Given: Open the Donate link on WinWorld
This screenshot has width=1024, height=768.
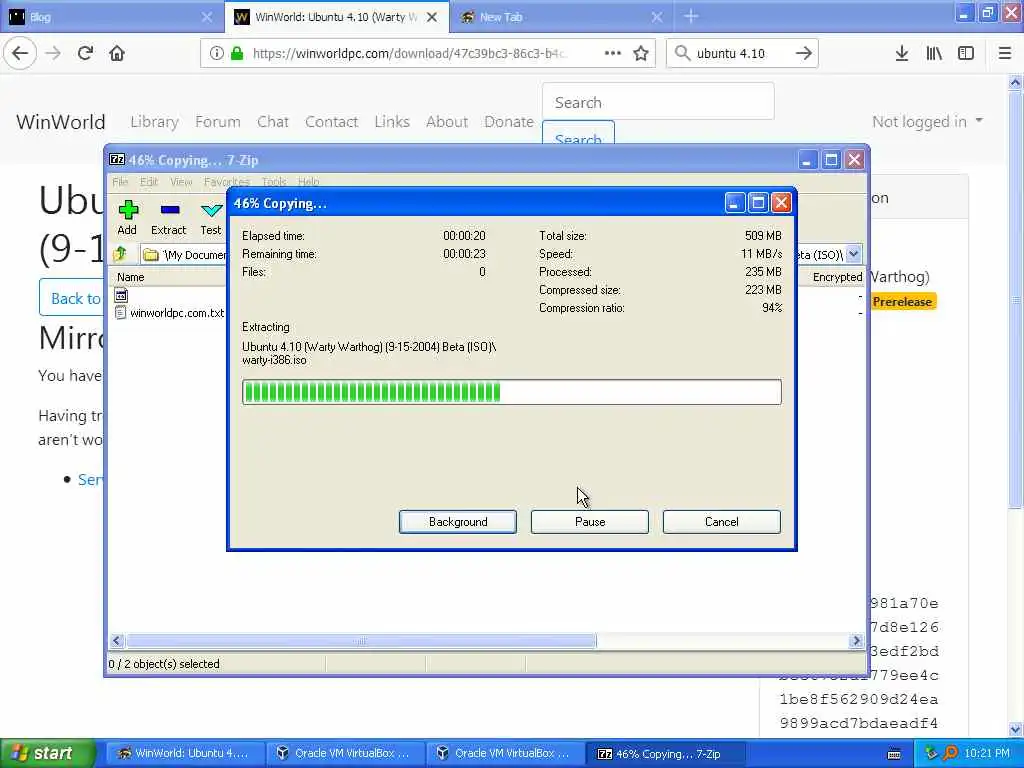Looking at the screenshot, I should [x=509, y=122].
